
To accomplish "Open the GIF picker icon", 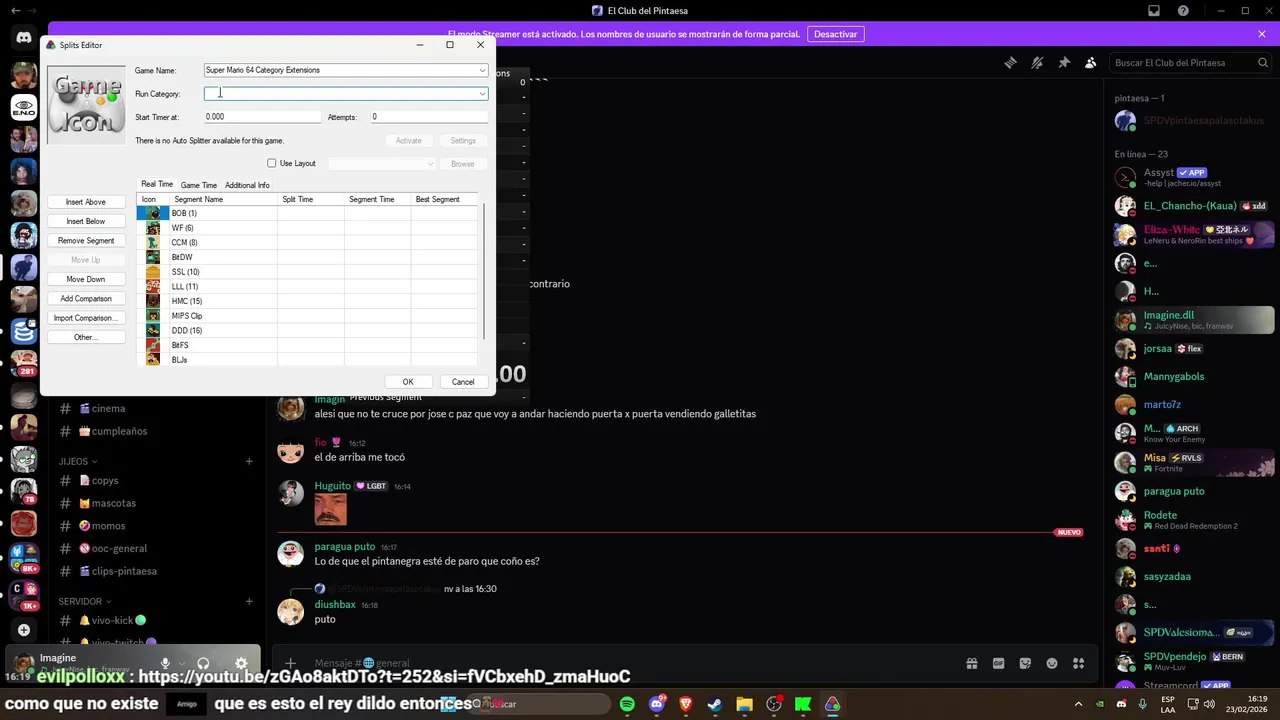I will 998,663.
